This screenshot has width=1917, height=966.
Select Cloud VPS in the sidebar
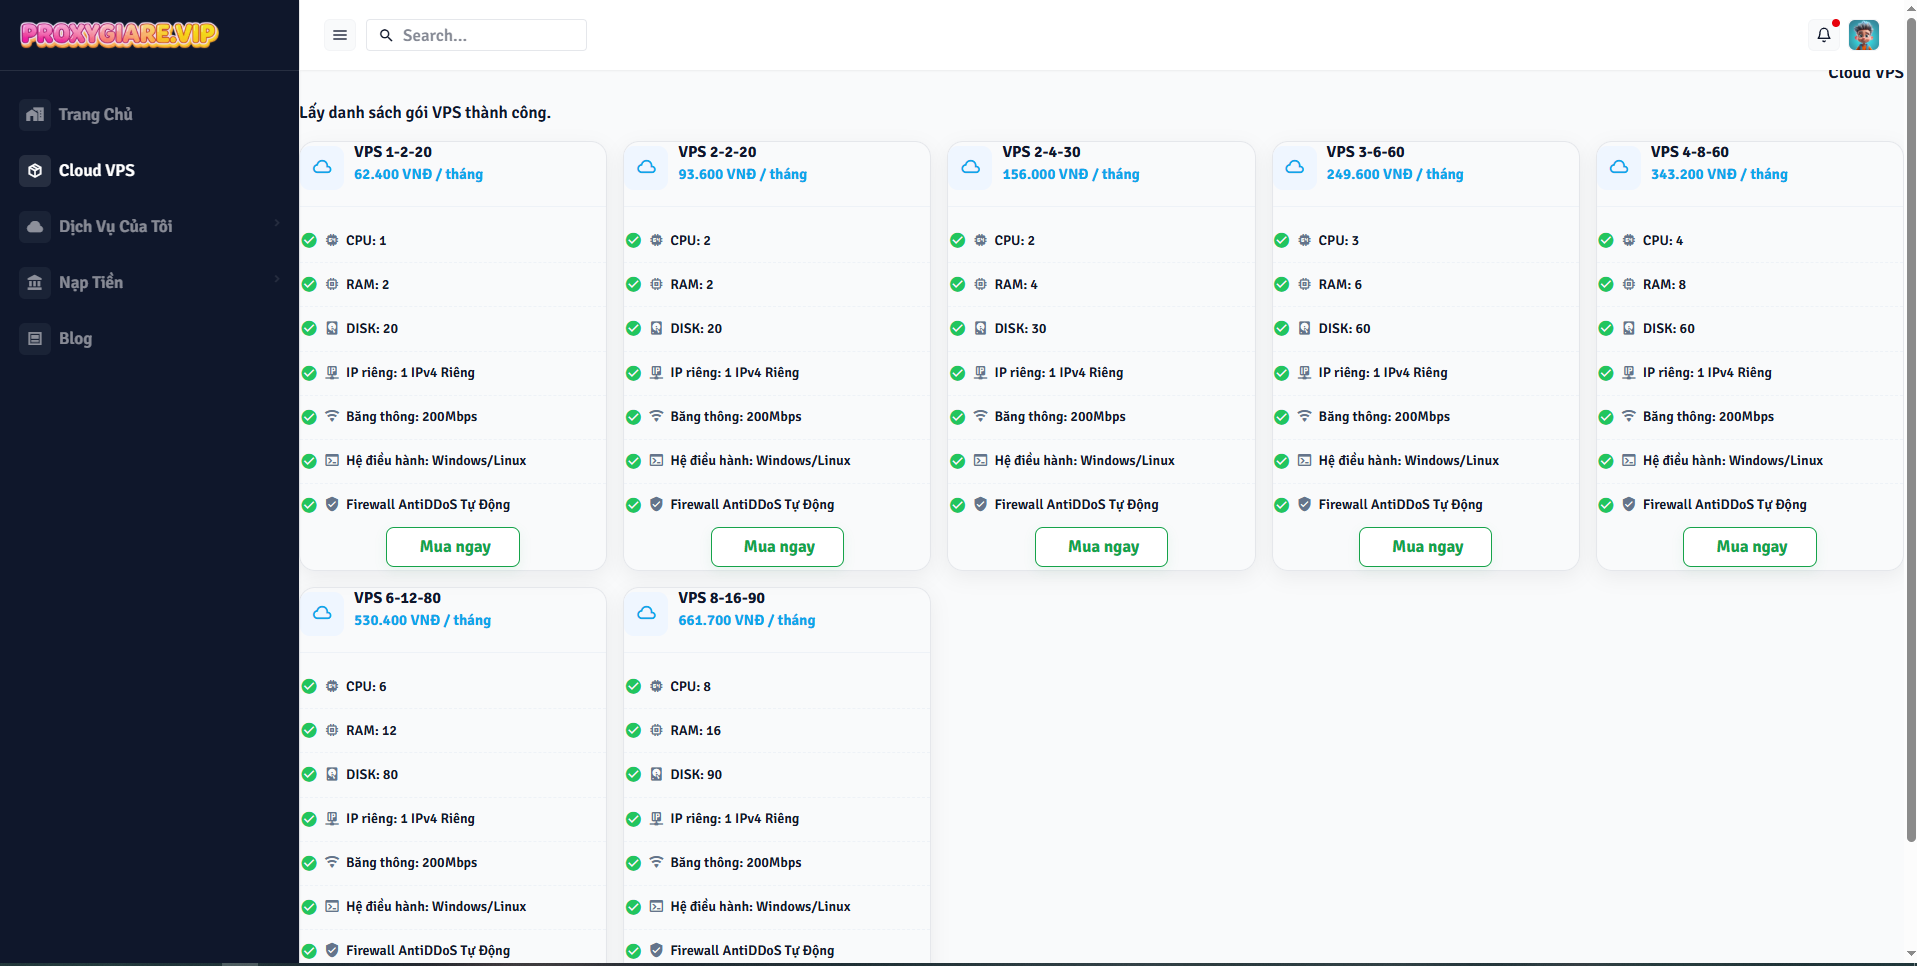pyautogui.click(x=96, y=170)
